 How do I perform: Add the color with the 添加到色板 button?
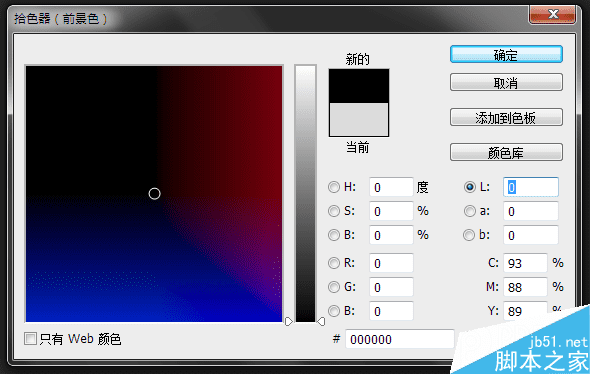pyautogui.click(x=506, y=117)
